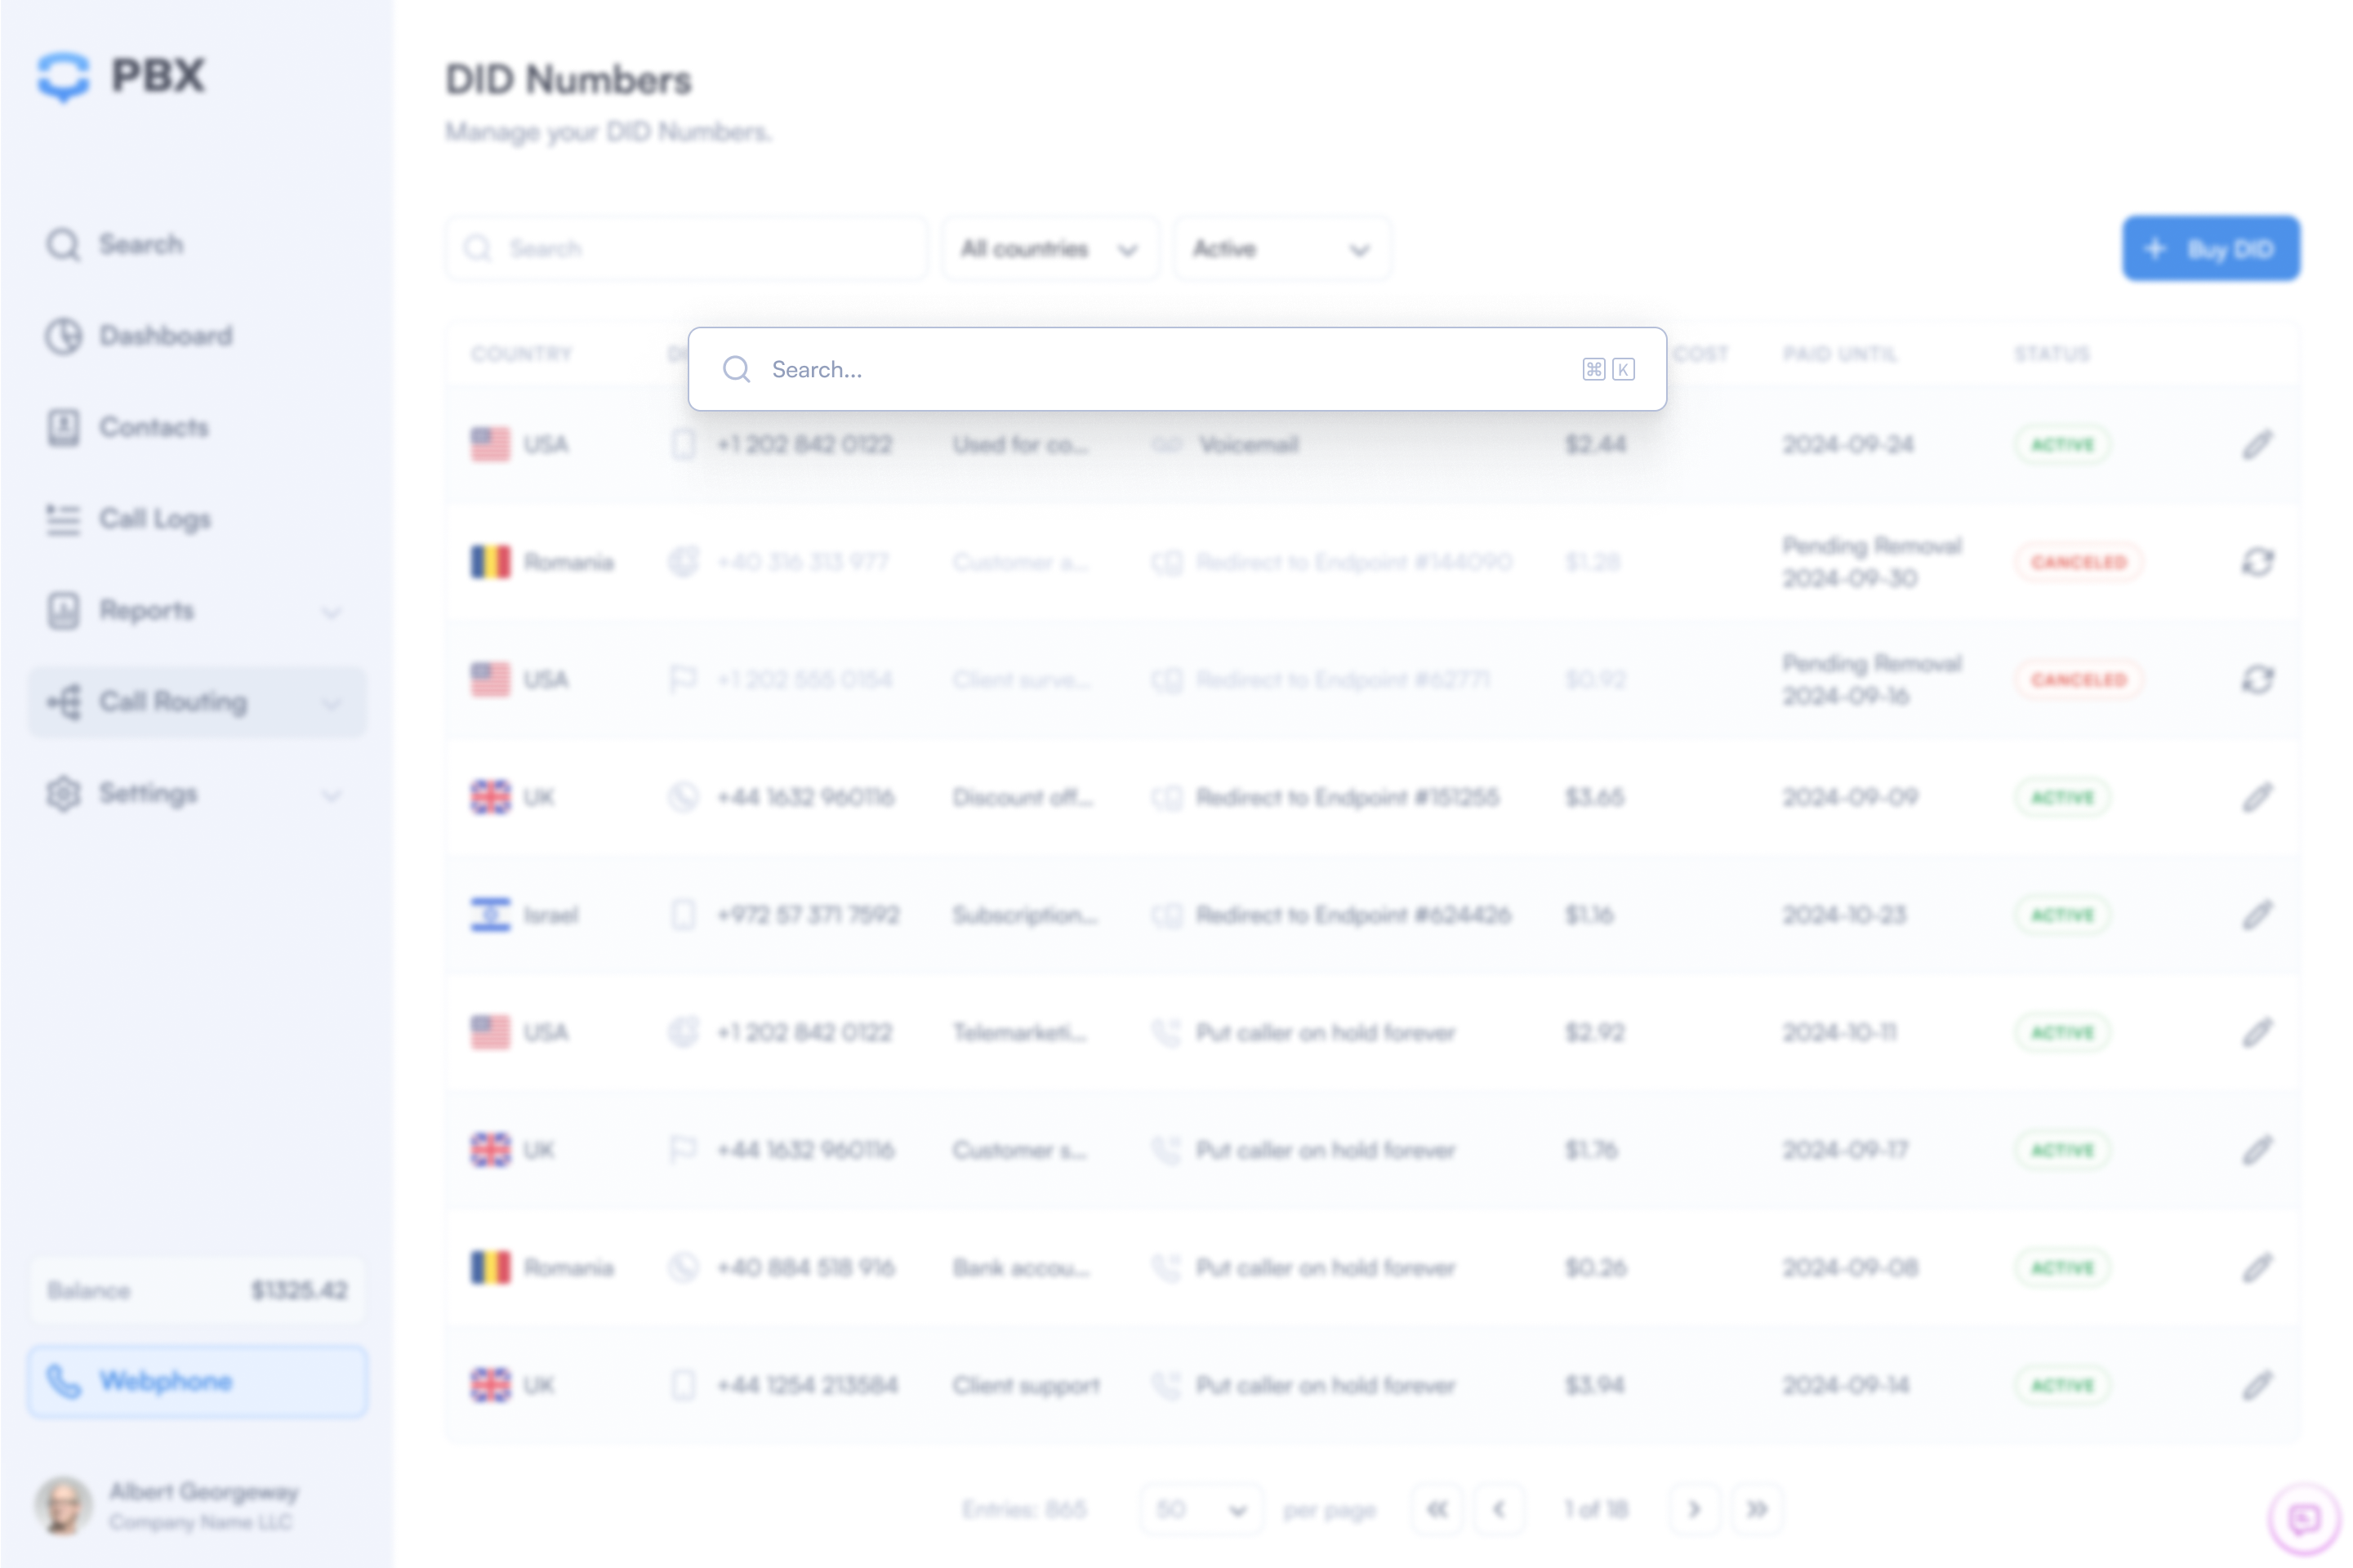The width and height of the screenshot is (2353, 1568).
Task: Click edit pencil on UK Client support row
Action: click(2256, 1385)
